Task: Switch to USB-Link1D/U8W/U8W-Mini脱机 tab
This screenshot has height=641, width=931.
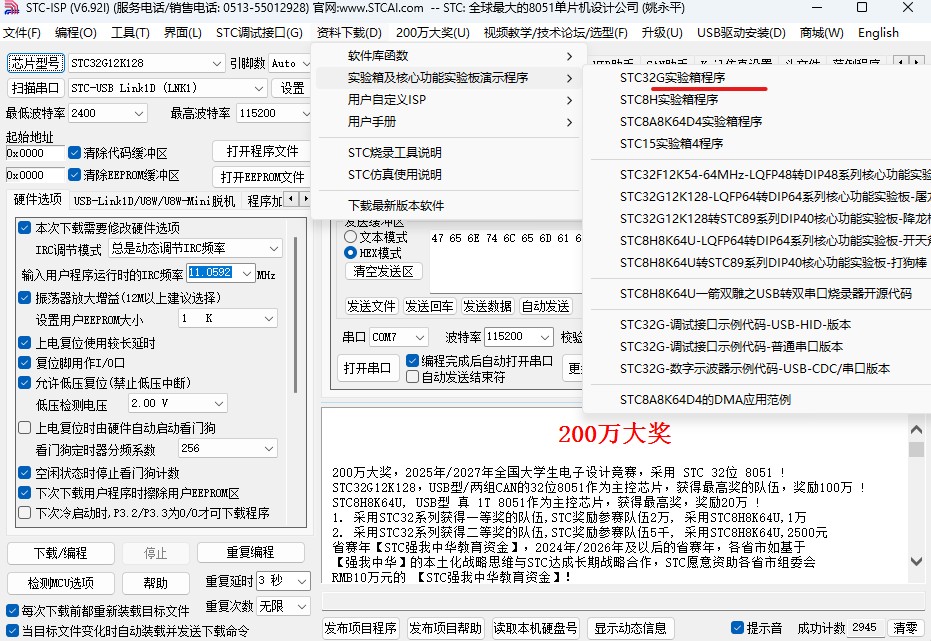Action: 154,201
